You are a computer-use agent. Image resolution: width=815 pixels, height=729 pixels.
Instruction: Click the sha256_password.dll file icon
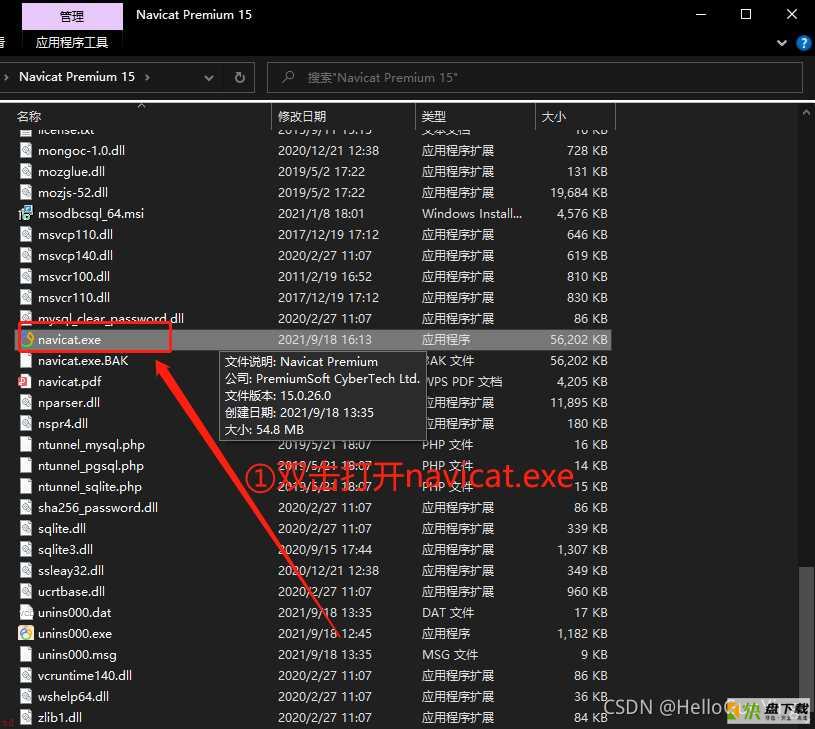click(x=25, y=508)
